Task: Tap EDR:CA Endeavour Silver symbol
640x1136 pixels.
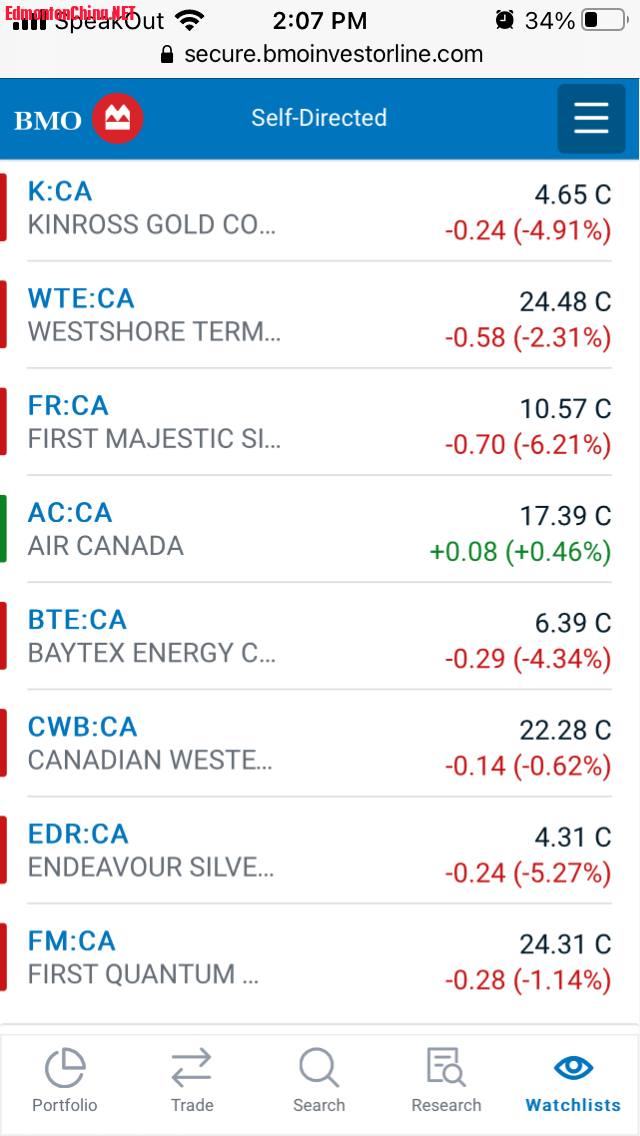Action: click(78, 833)
